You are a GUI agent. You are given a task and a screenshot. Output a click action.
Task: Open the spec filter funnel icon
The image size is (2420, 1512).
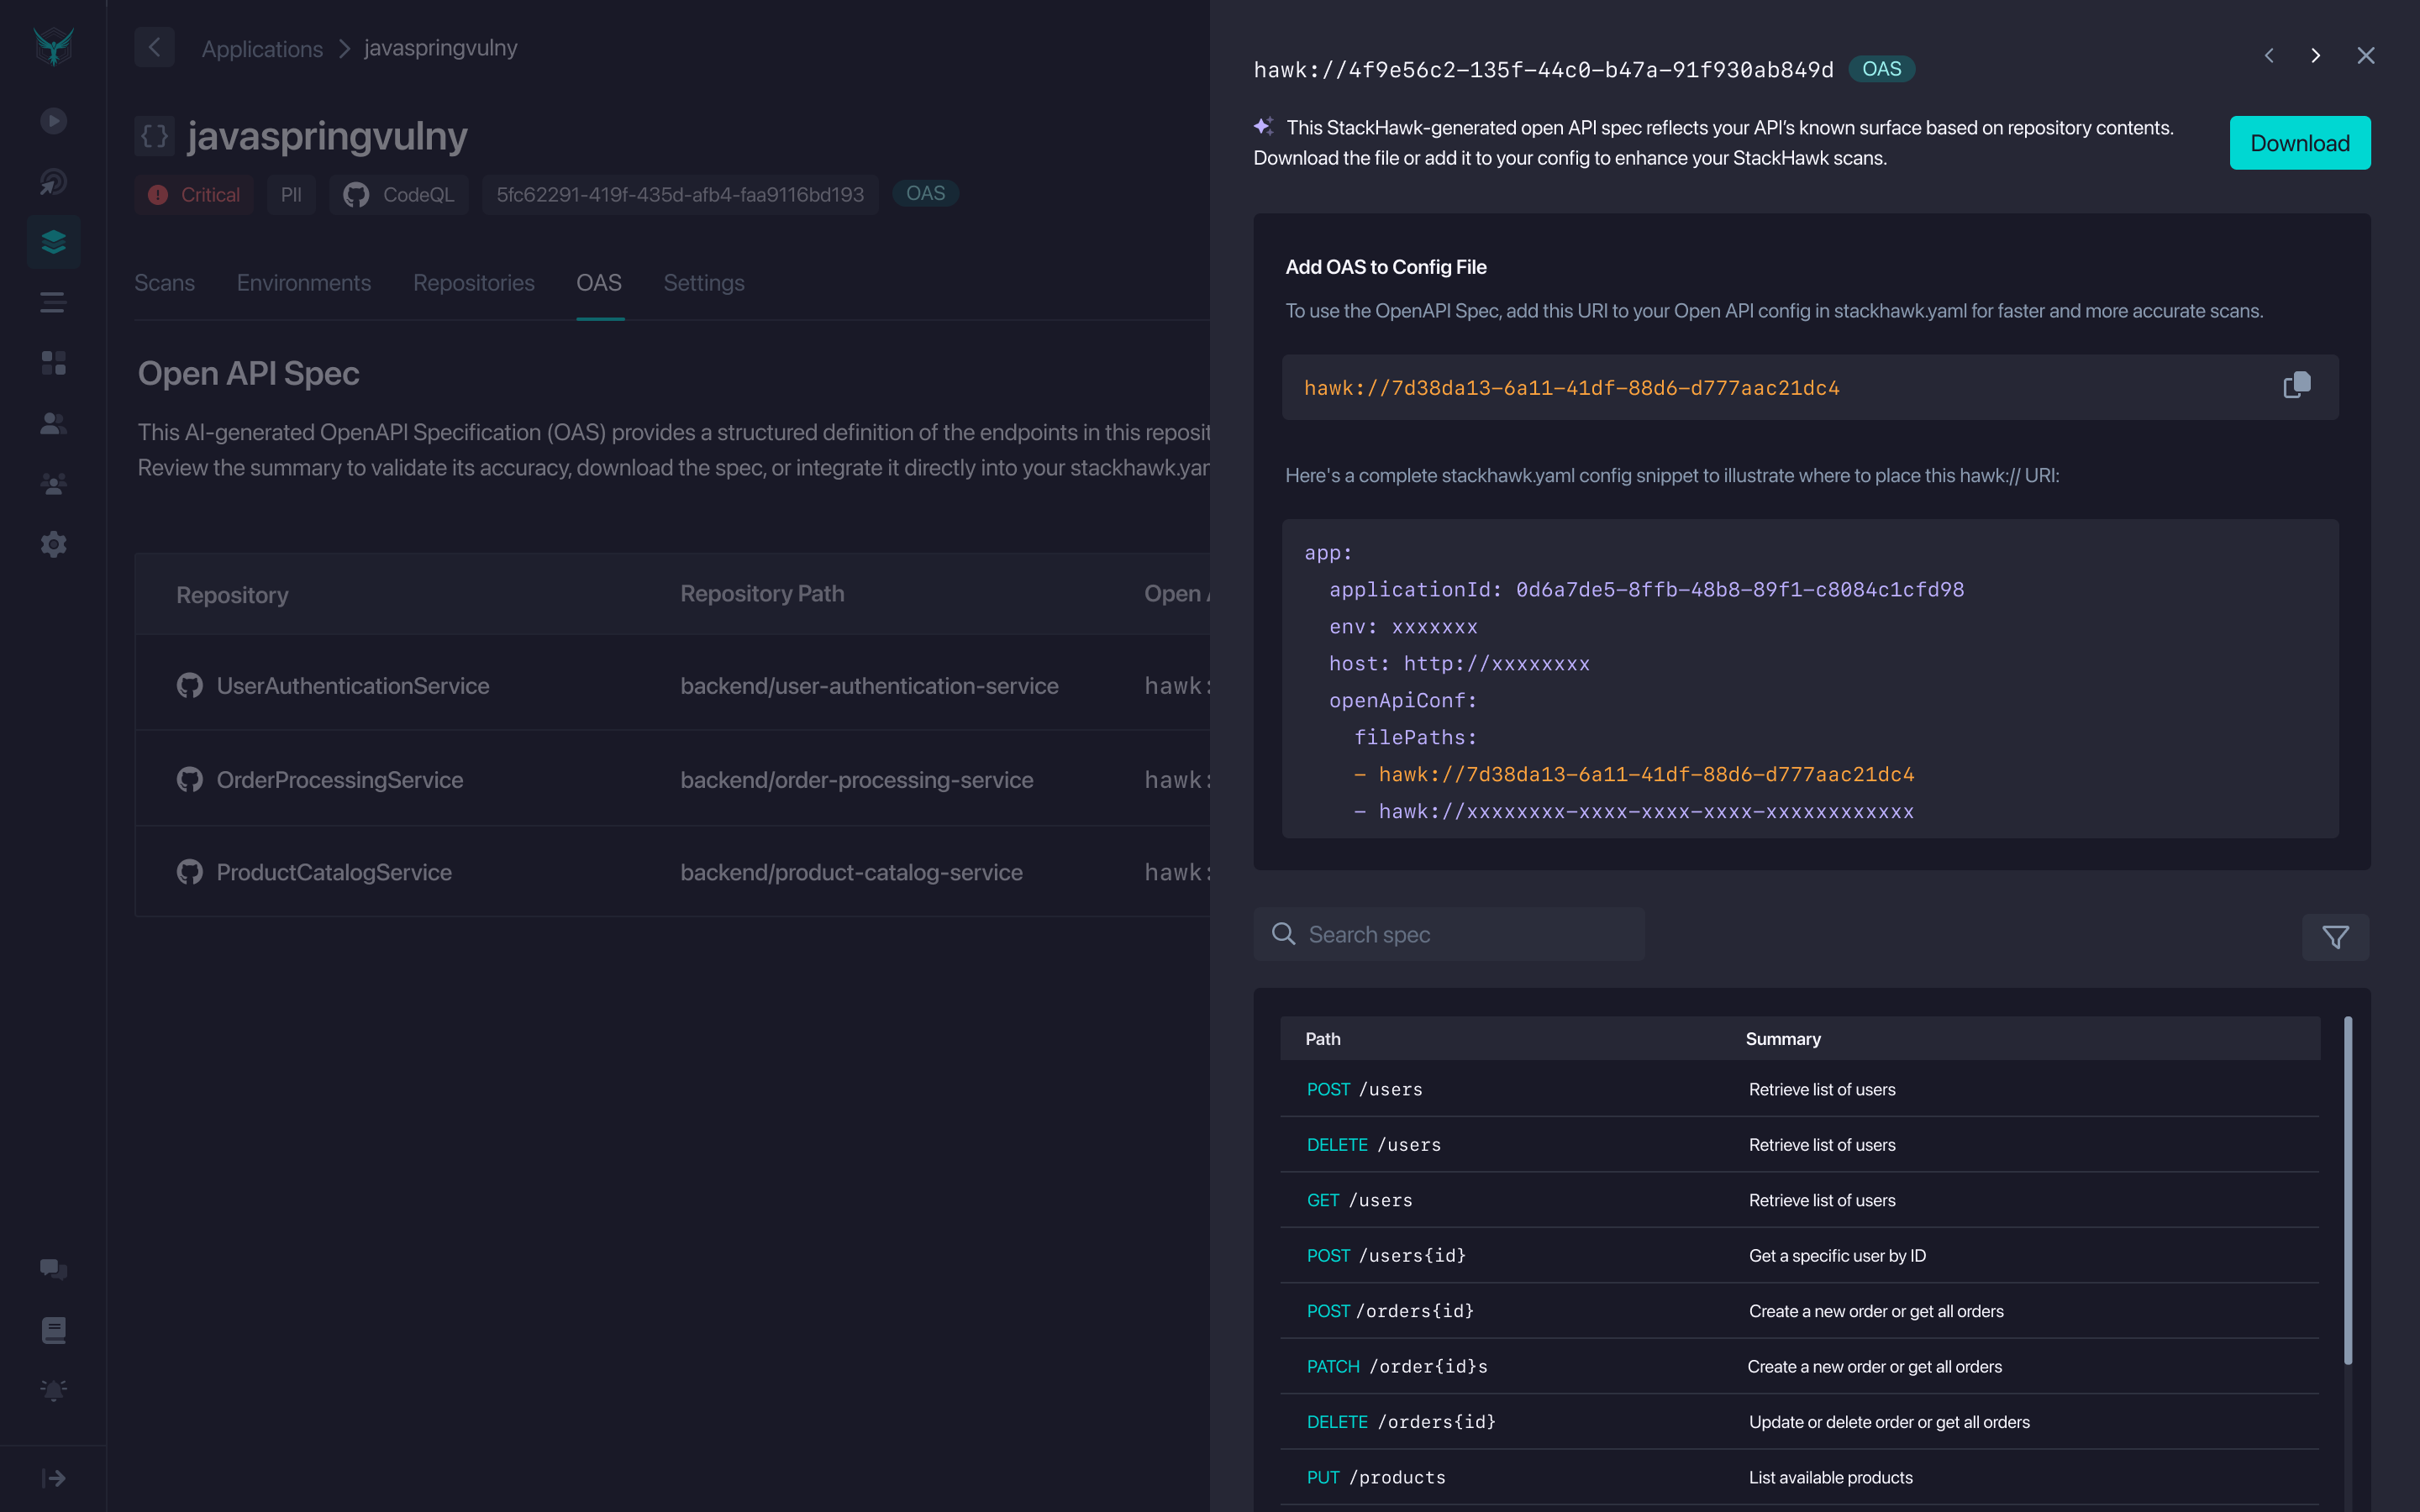point(2335,937)
